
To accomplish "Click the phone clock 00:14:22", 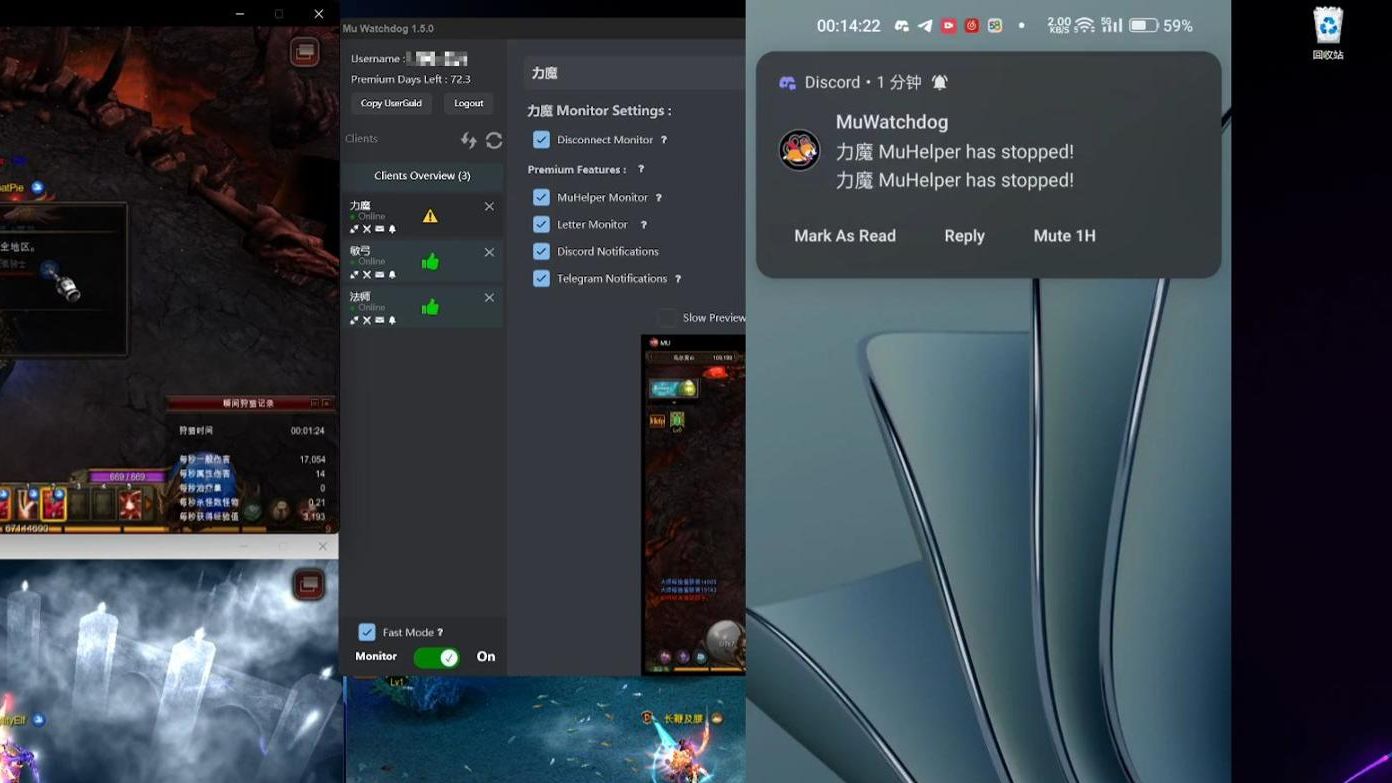I will click(848, 26).
